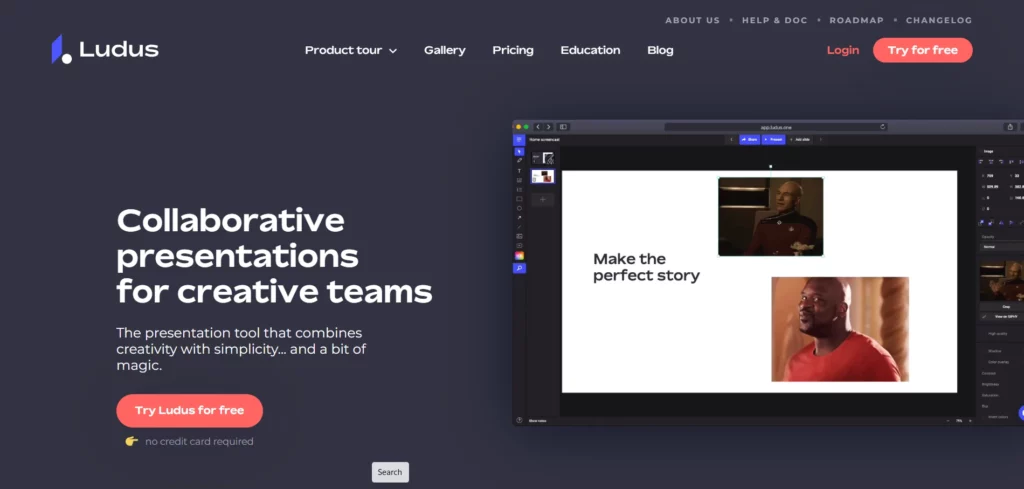Go to the Pricing page
1024x489 pixels.
click(x=513, y=50)
